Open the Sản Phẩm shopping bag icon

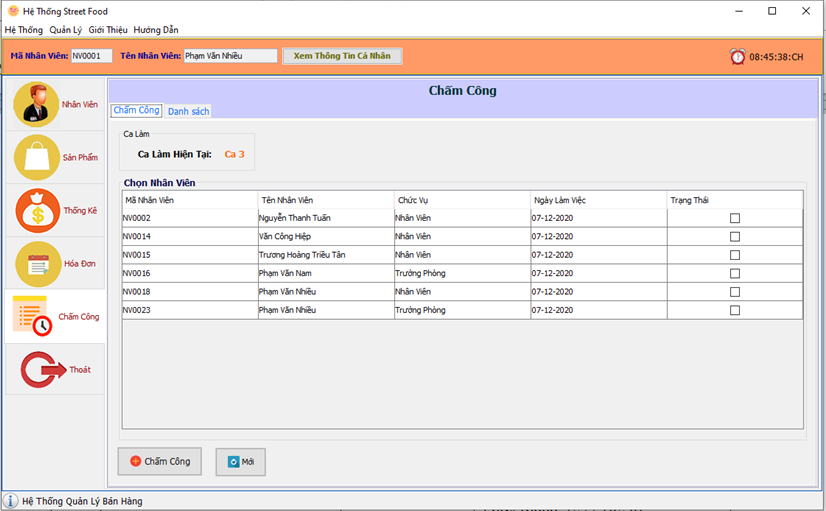click(37, 157)
